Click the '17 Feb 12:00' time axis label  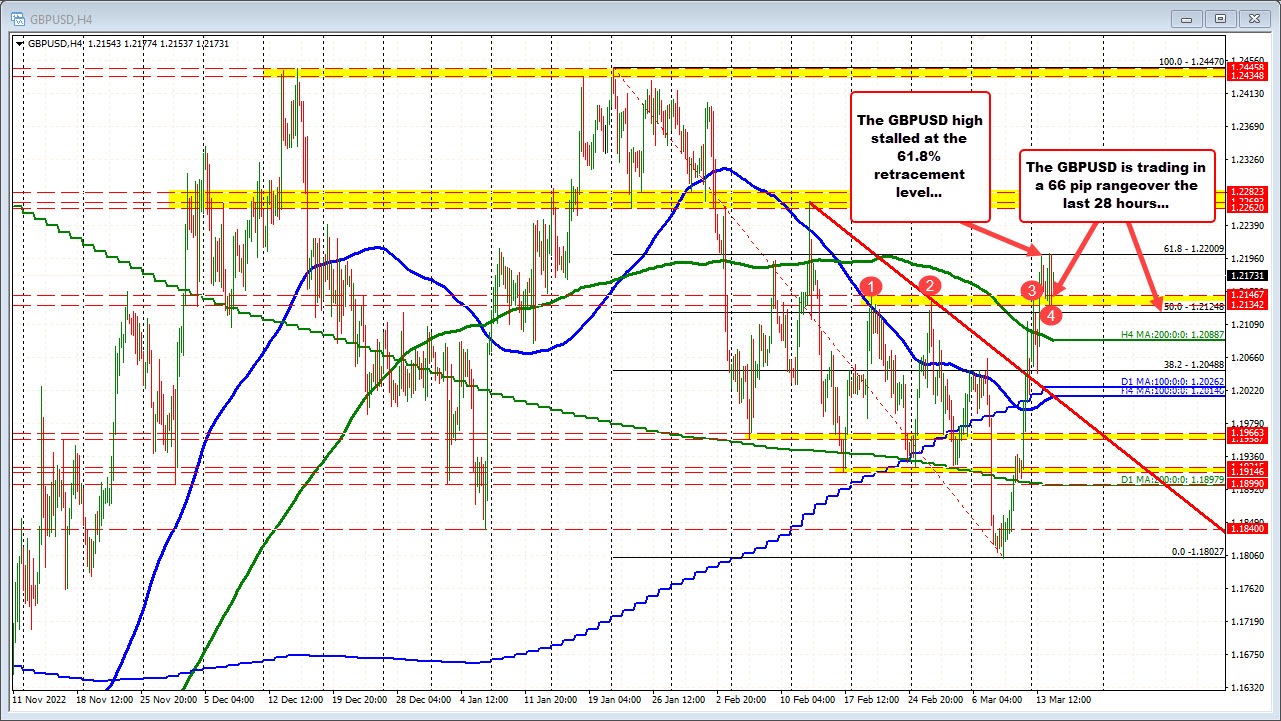872,700
